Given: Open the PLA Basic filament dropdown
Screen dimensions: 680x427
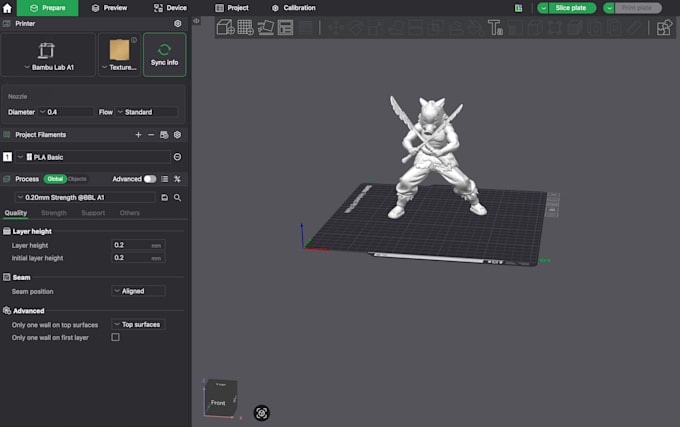Looking at the screenshot, I should (x=93, y=157).
